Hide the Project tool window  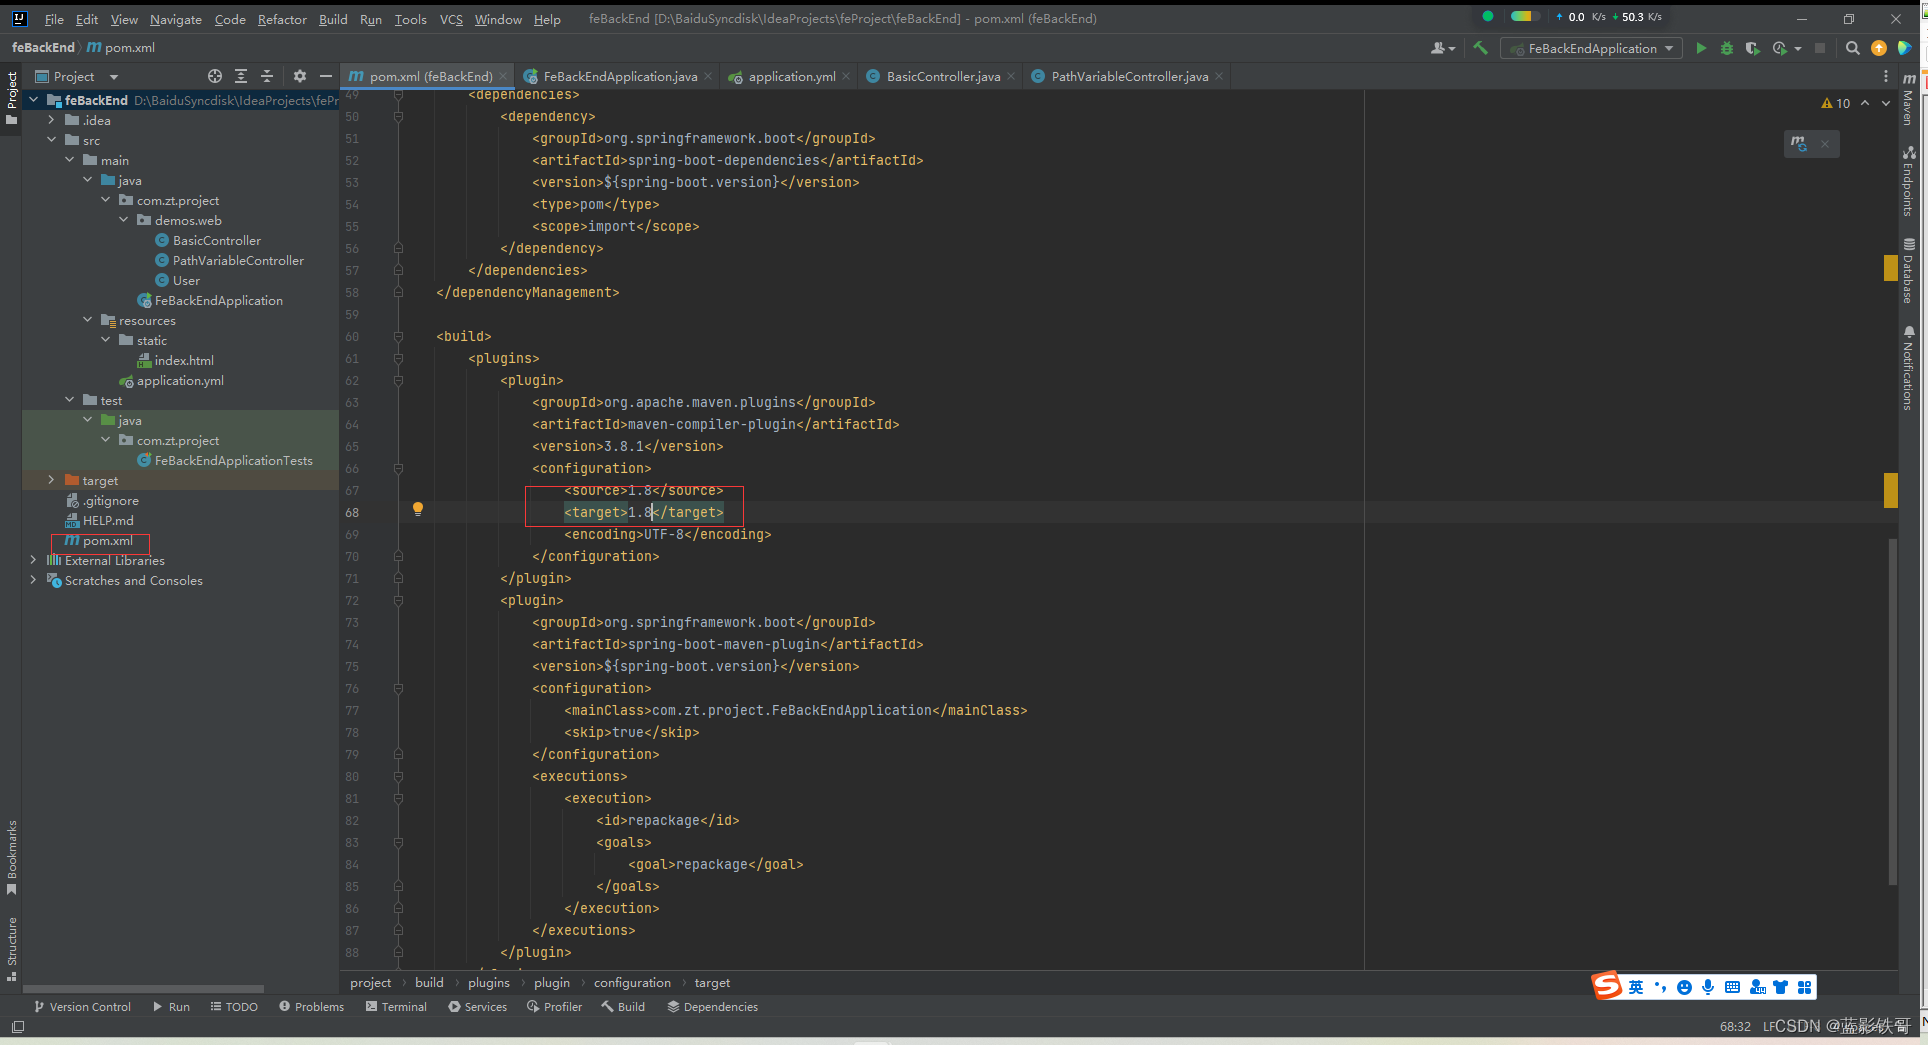(325, 76)
